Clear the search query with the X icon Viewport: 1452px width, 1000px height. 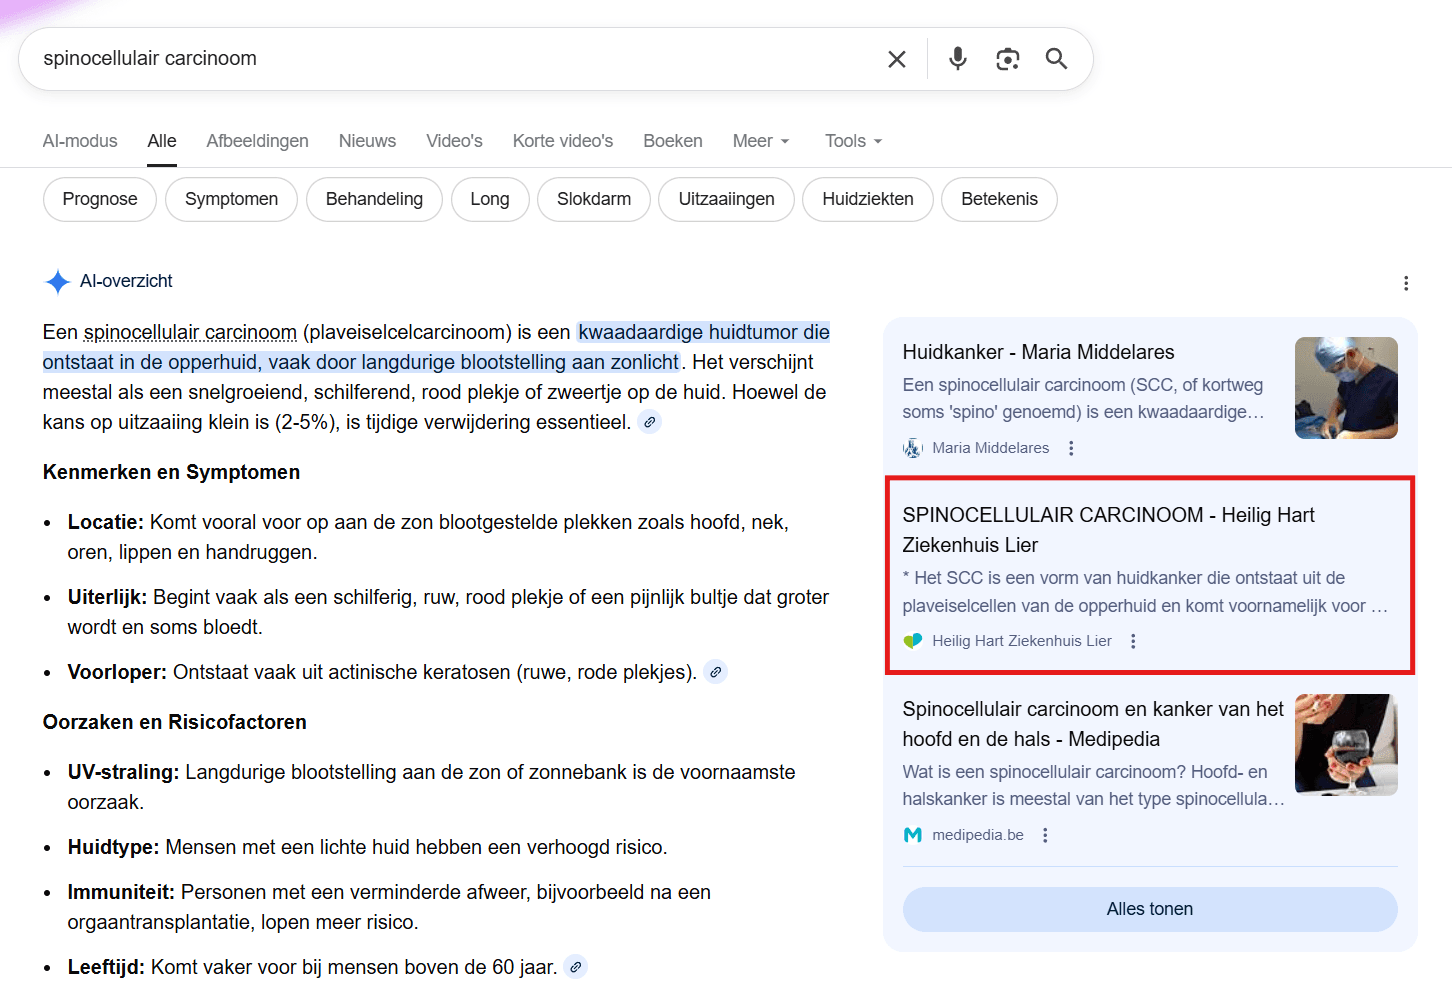point(896,58)
